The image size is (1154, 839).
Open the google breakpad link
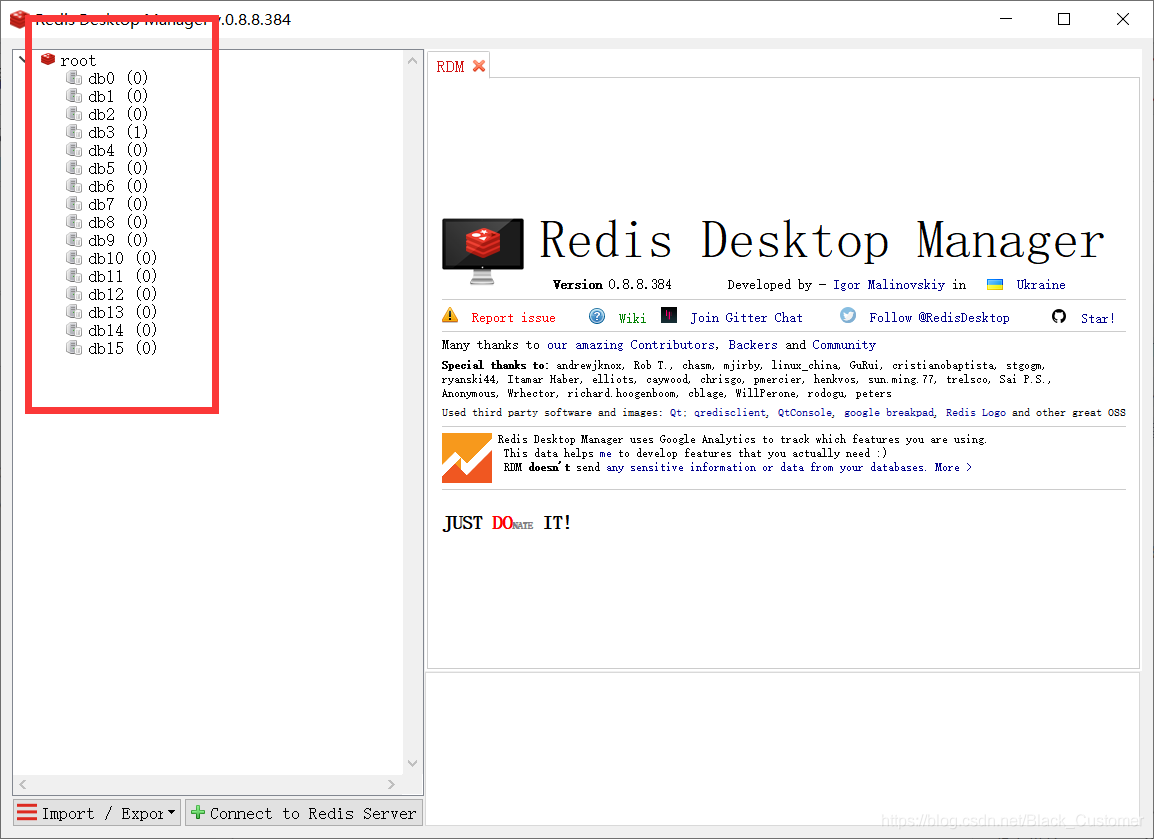coord(889,413)
